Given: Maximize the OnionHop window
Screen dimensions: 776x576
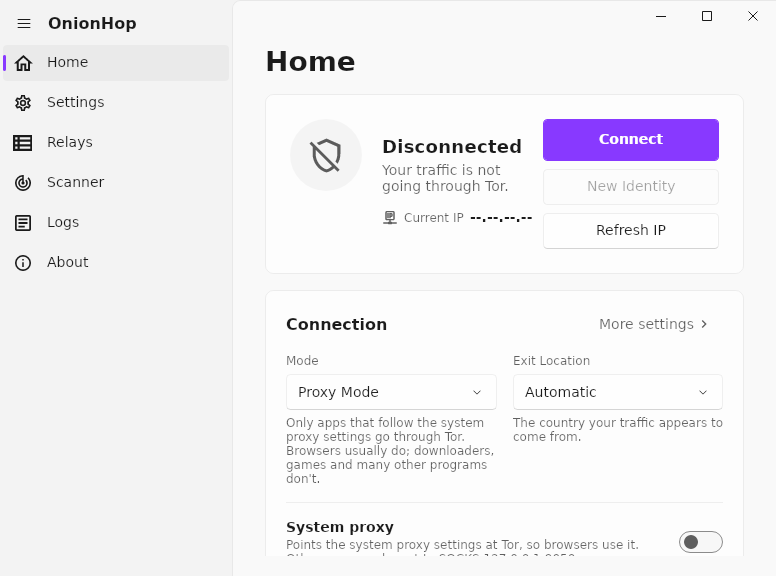Looking at the screenshot, I should coord(707,16).
